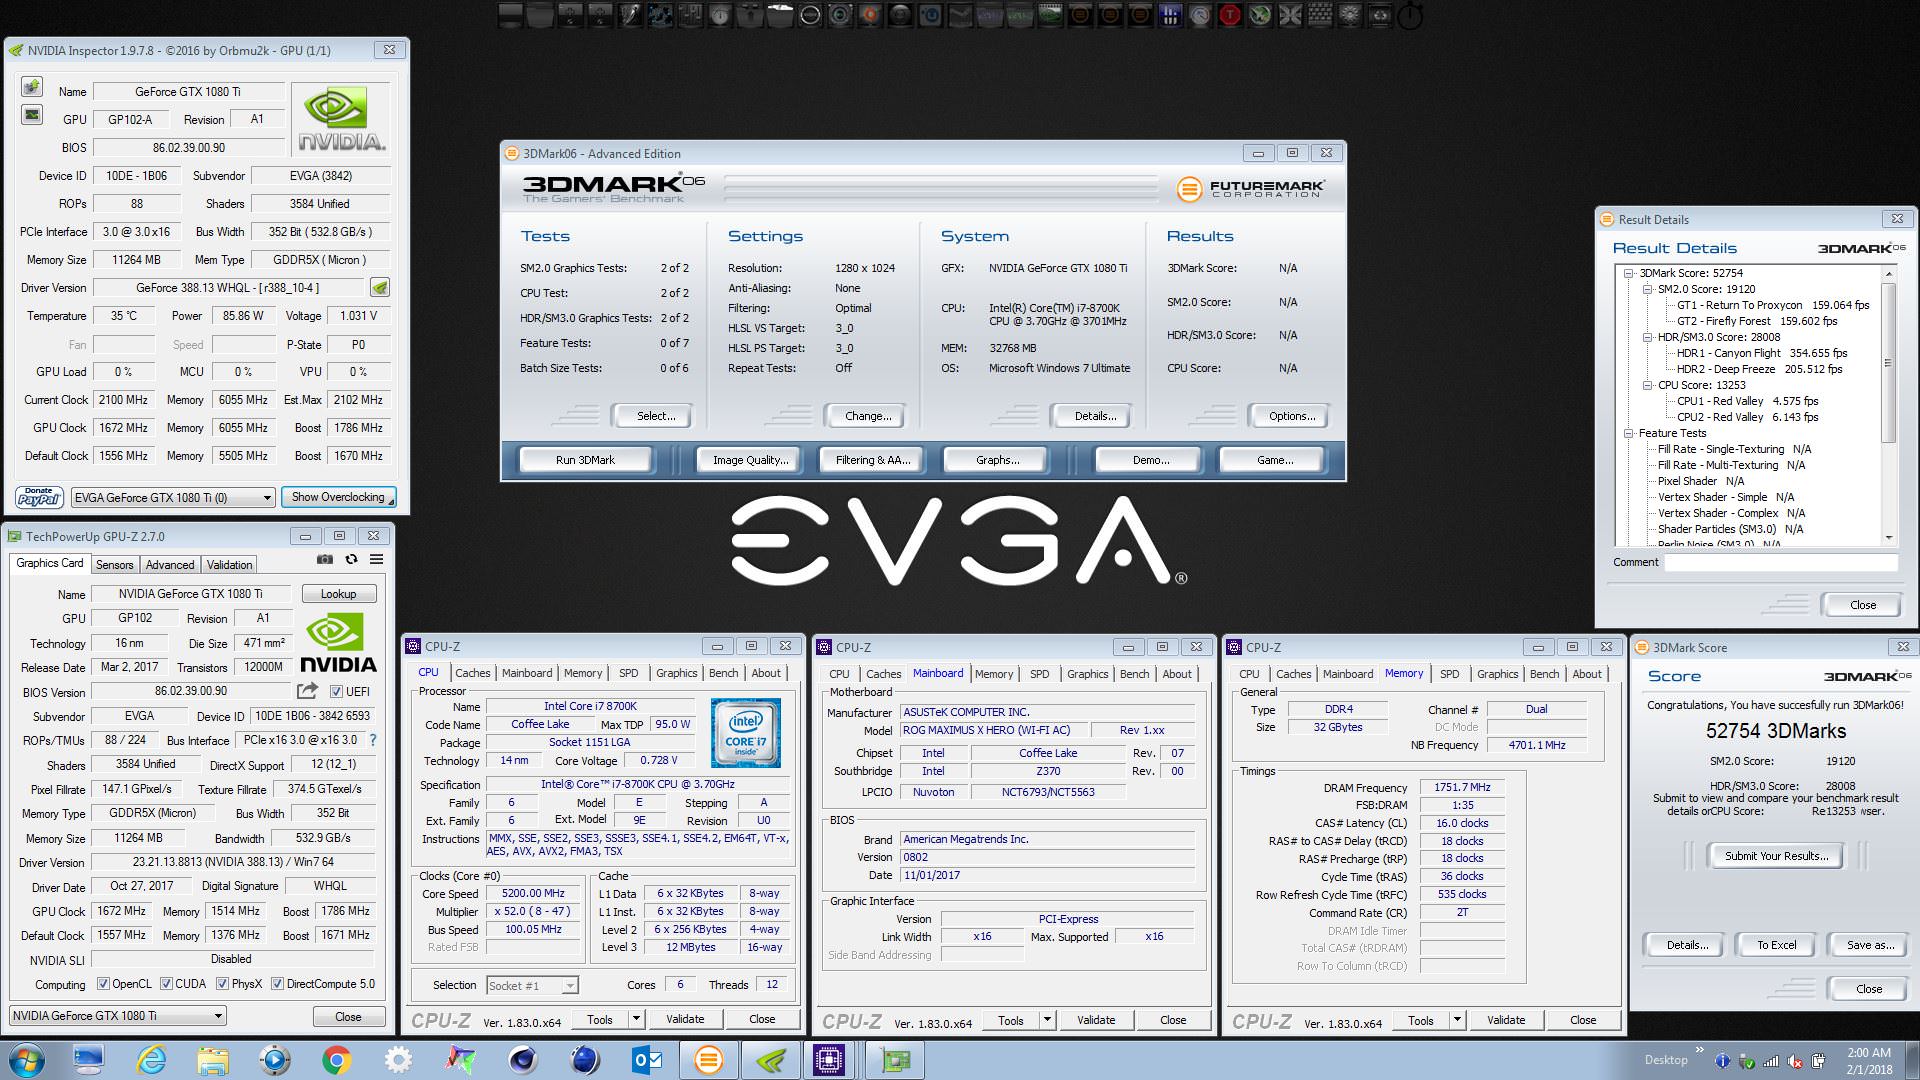Collapse Feature Tests tree node
The image size is (1920, 1080).
point(1628,433)
